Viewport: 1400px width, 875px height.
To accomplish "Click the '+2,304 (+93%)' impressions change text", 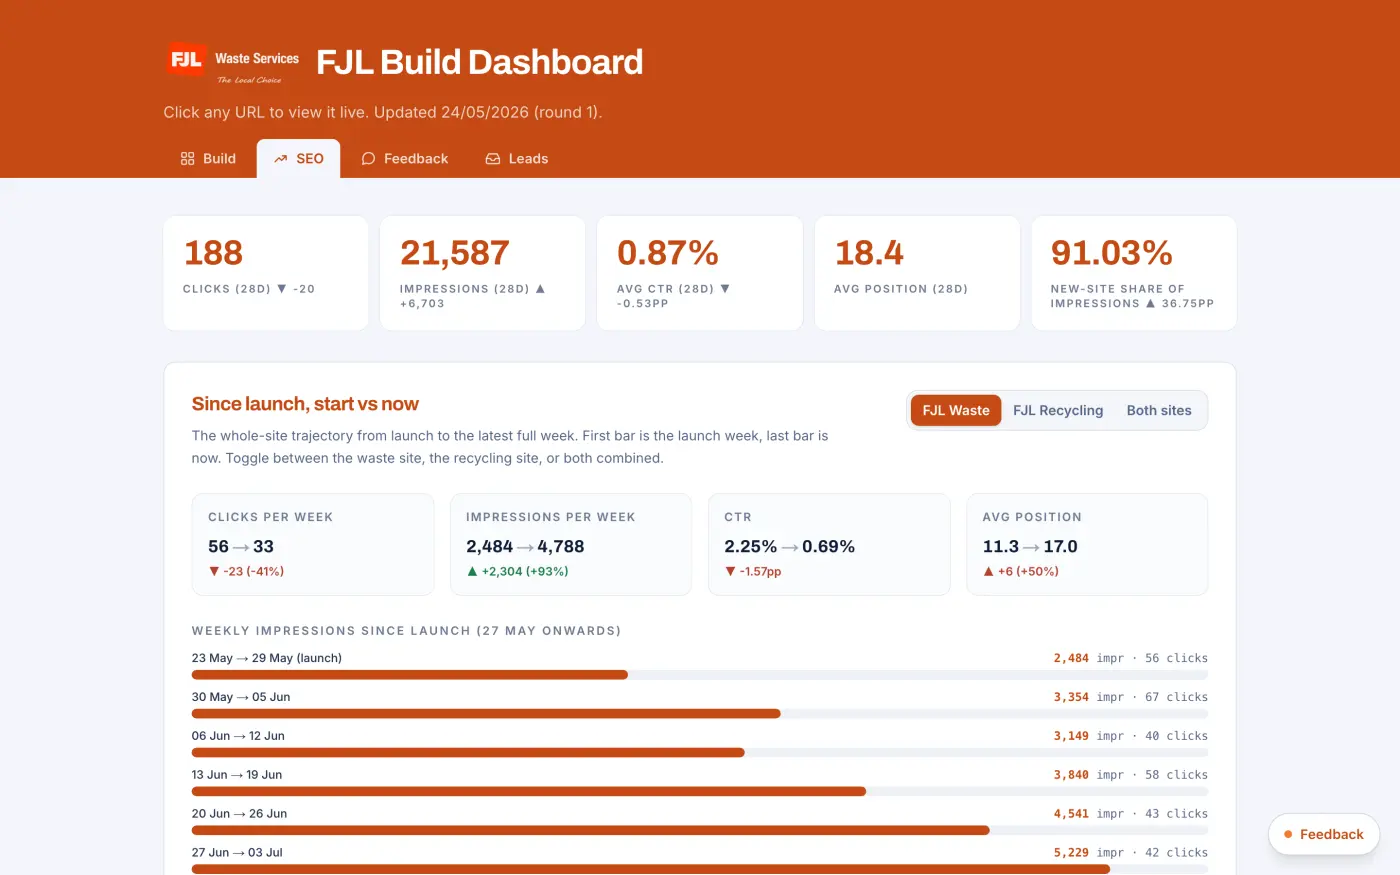I will coord(518,572).
